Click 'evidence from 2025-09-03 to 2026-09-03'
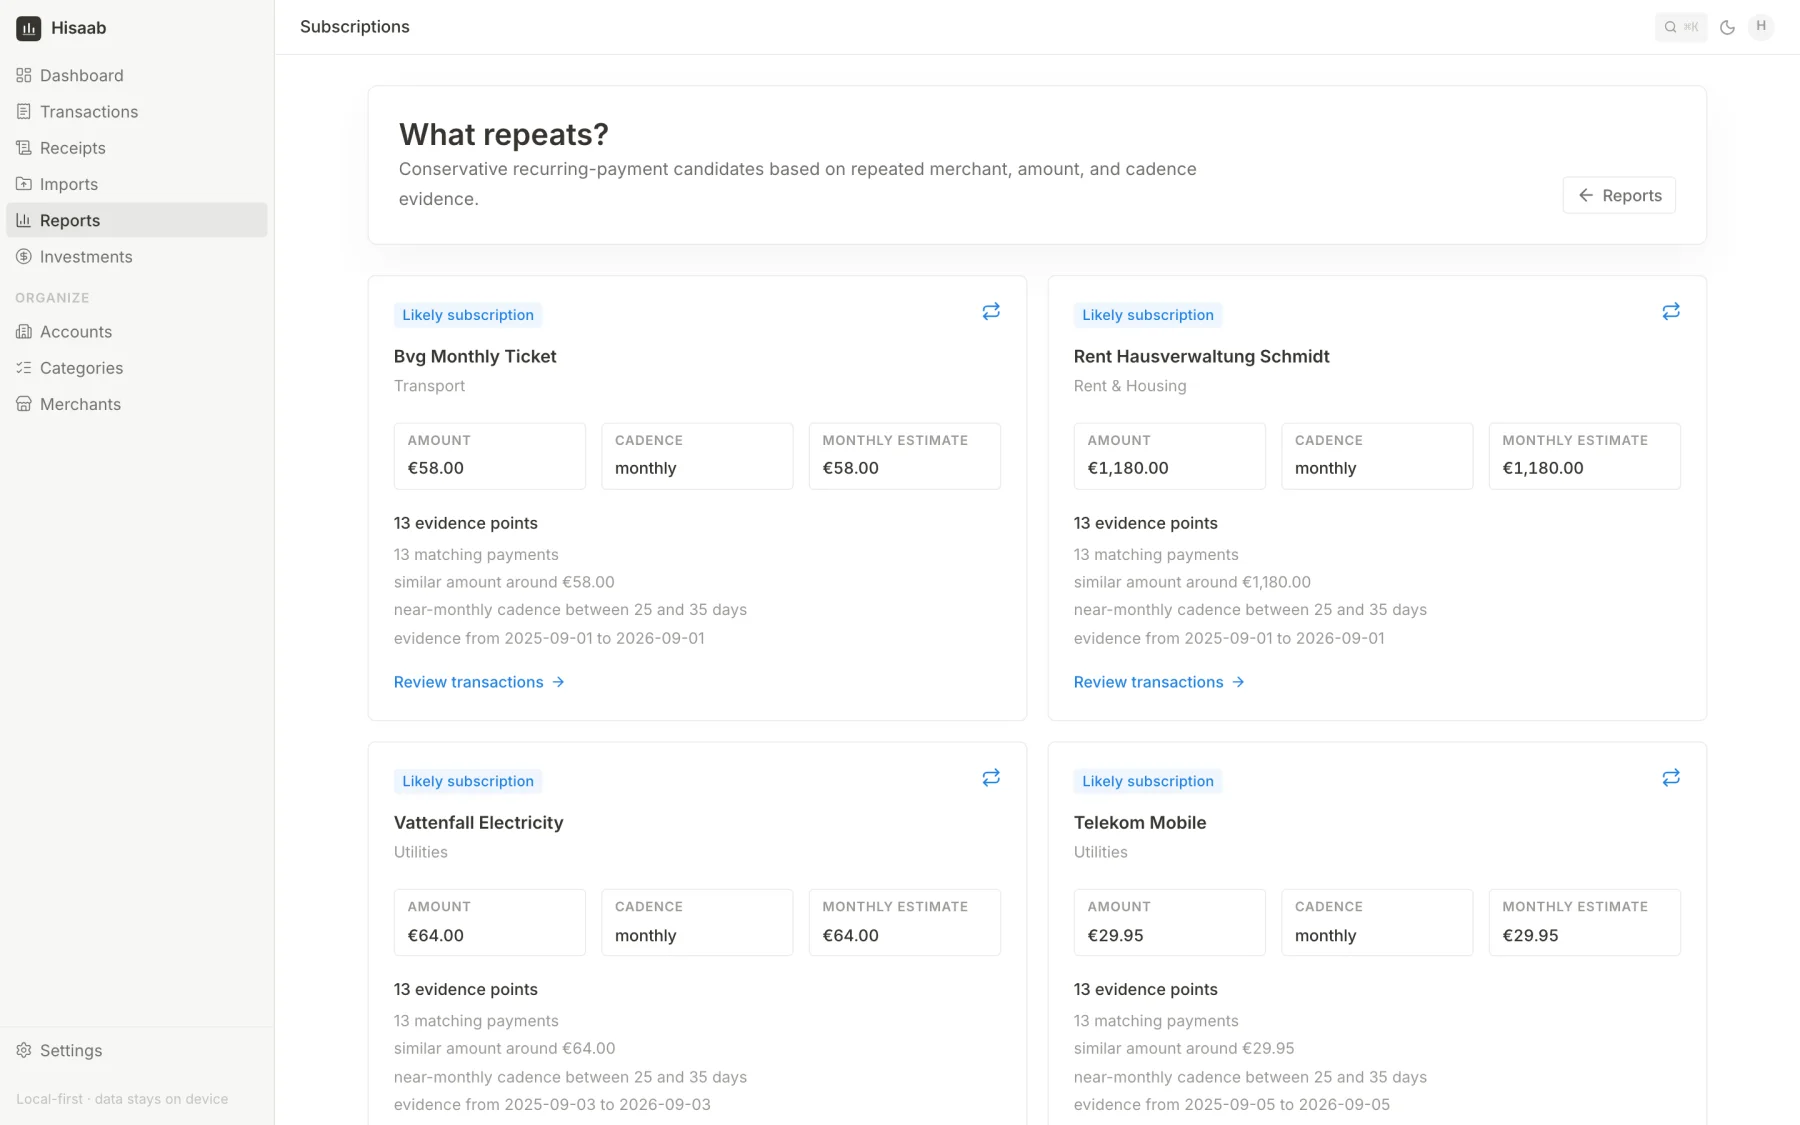1800x1125 pixels. pos(552,1105)
